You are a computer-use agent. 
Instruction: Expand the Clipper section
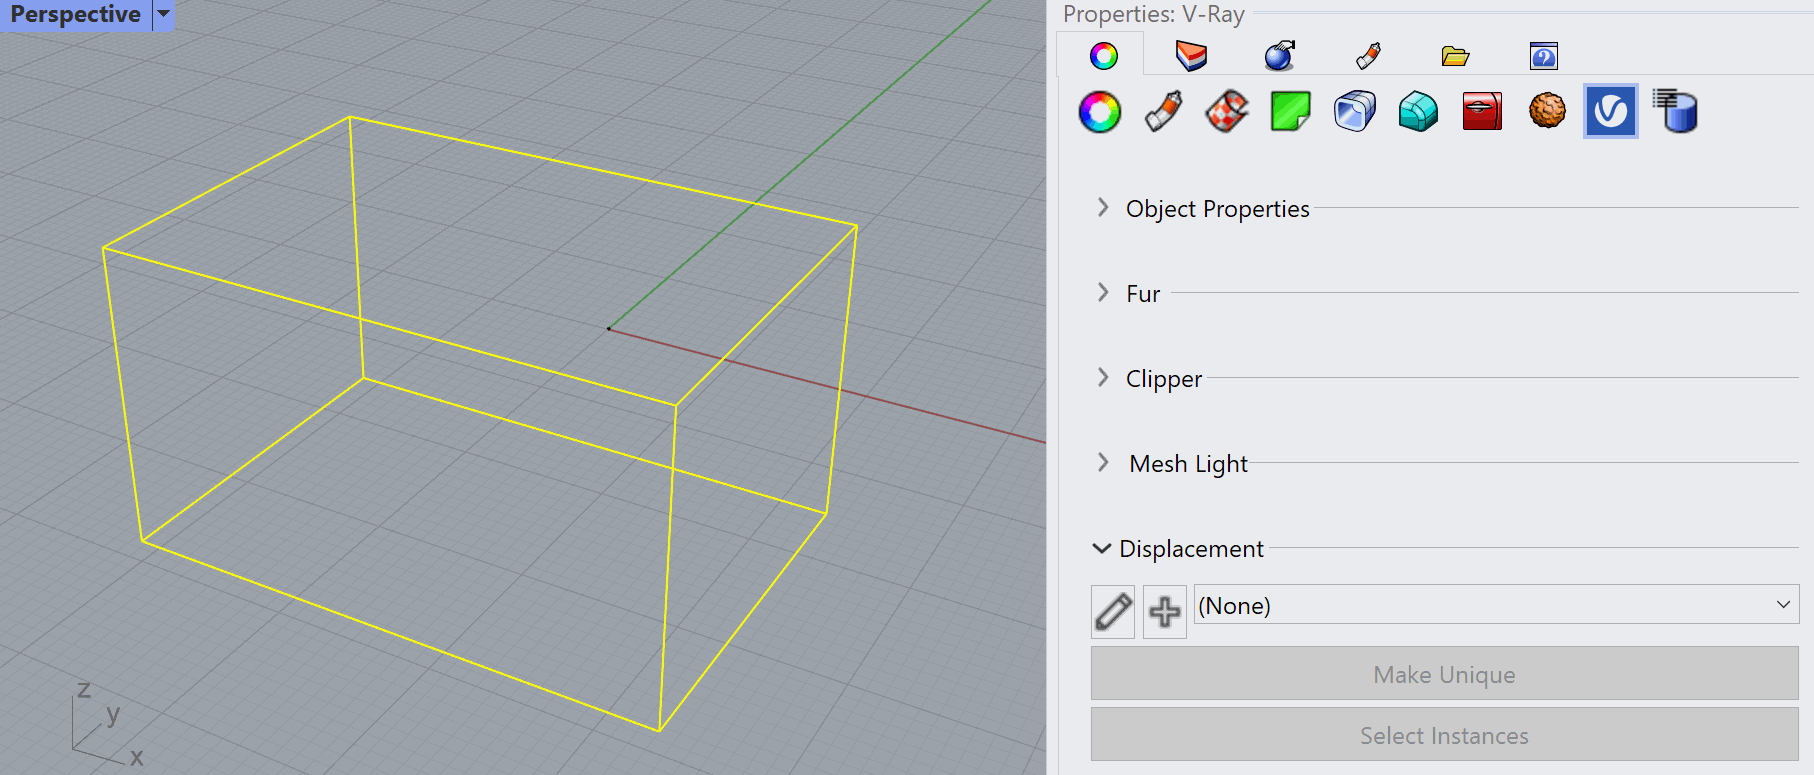(x=1103, y=378)
